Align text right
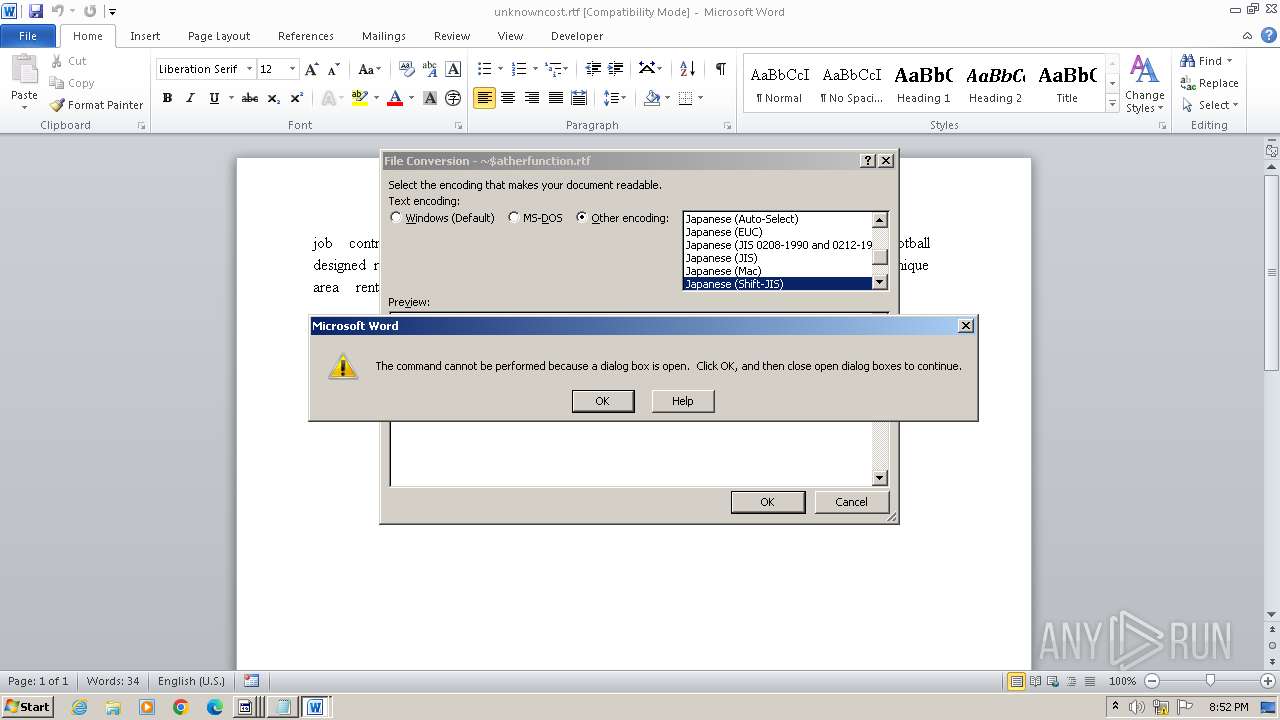The image size is (1280, 720). pos(532,98)
